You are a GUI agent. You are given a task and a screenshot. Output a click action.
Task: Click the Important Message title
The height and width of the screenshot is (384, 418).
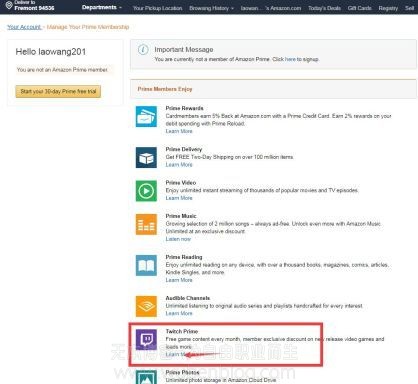pyautogui.click(x=184, y=49)
